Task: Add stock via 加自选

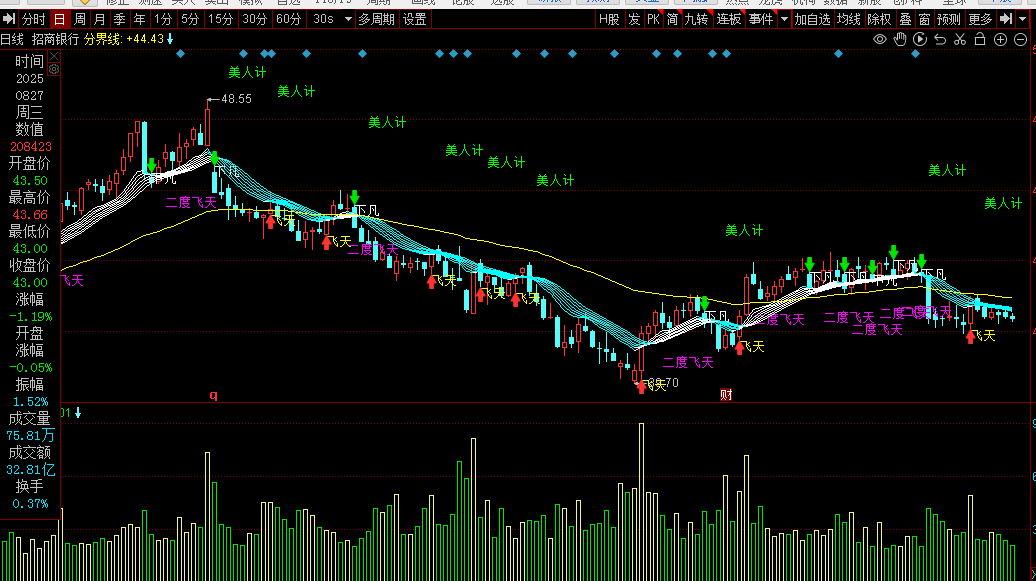Action: [812, 19]
